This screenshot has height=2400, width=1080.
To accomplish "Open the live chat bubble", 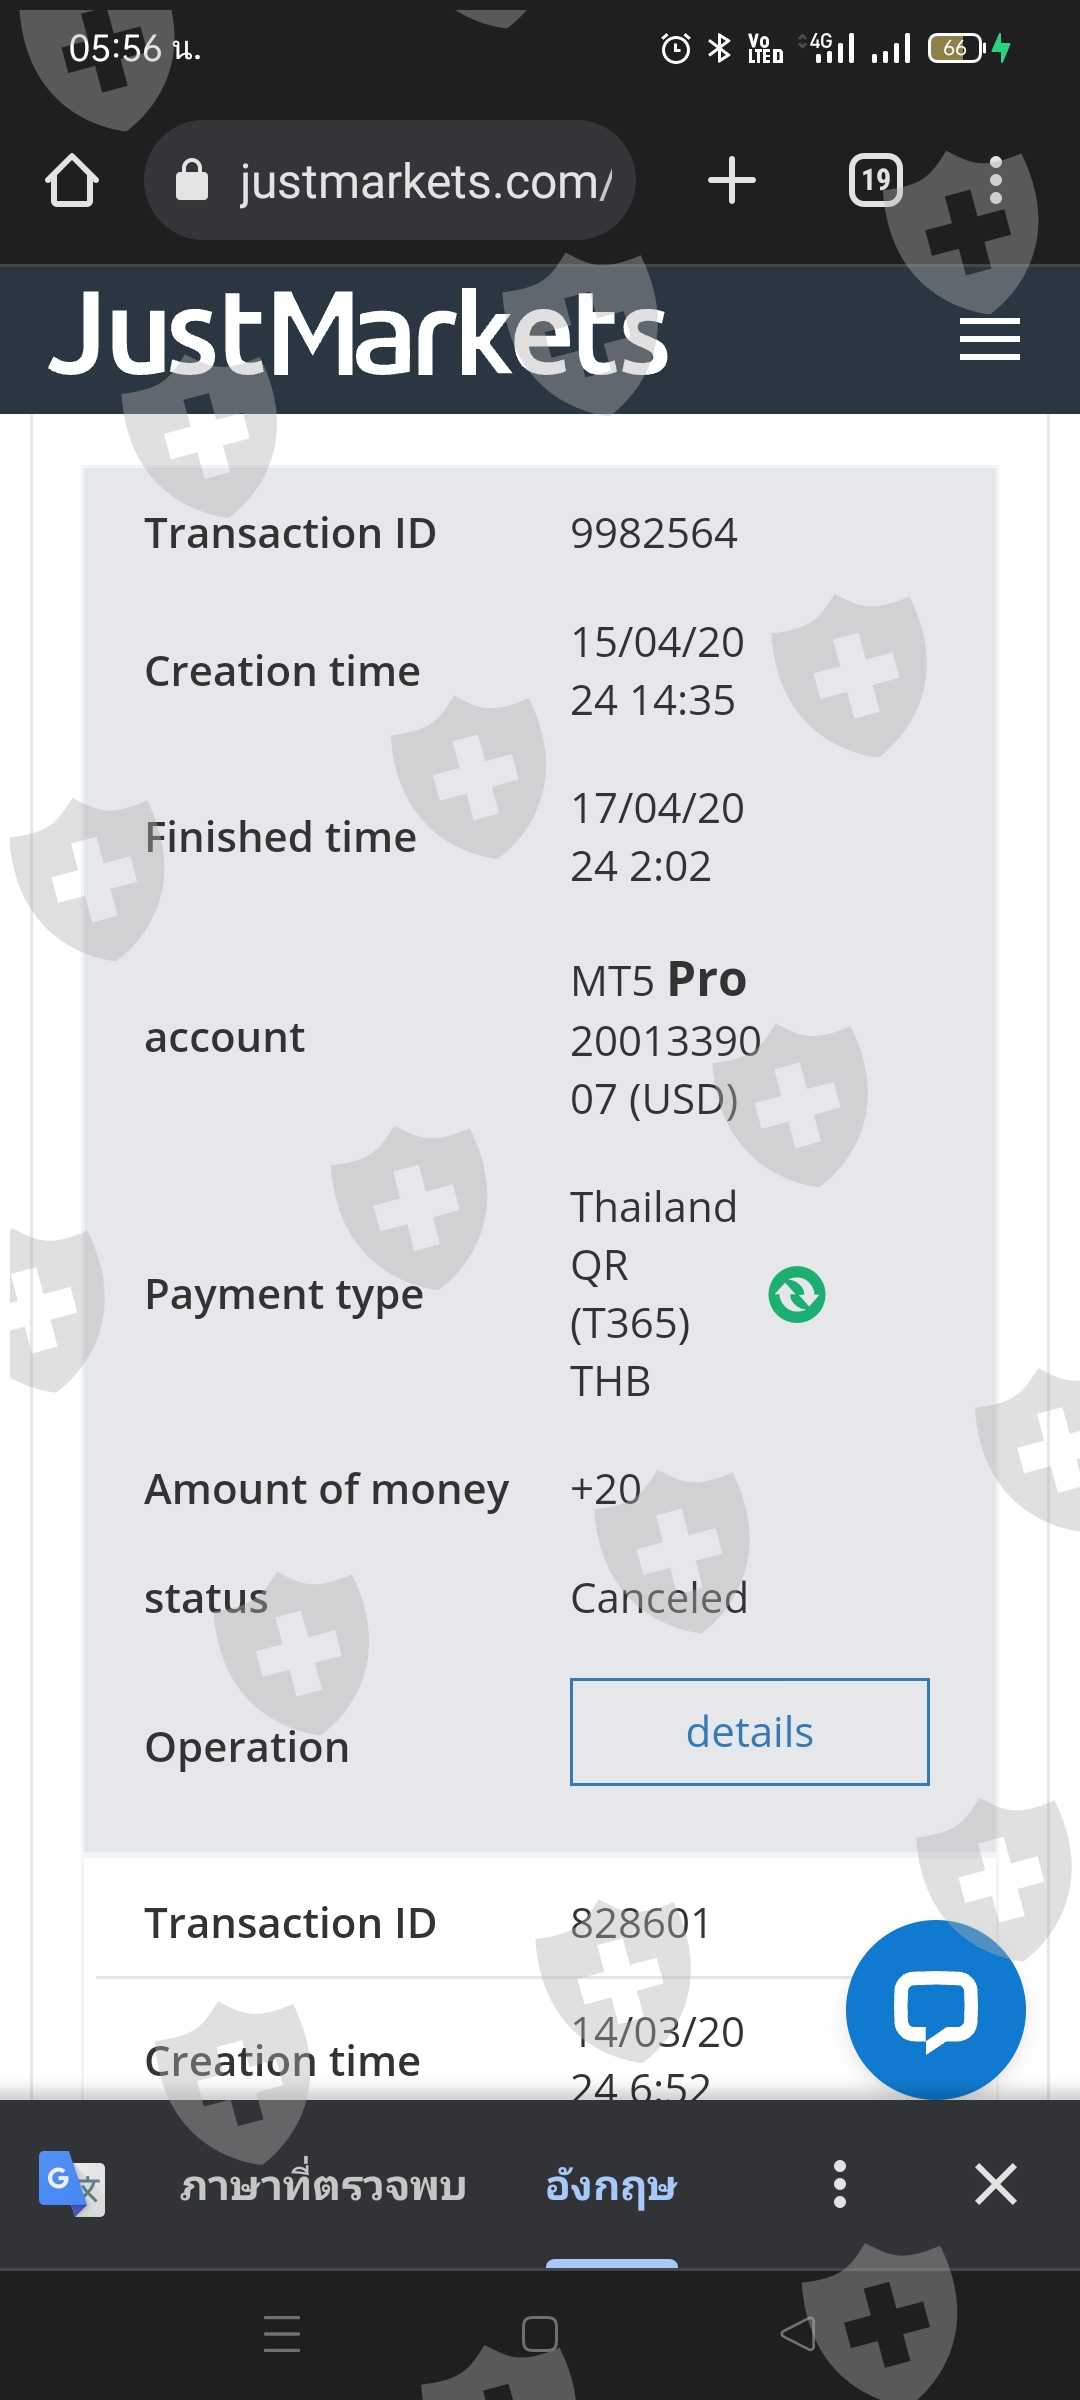I will point(935,2010).
